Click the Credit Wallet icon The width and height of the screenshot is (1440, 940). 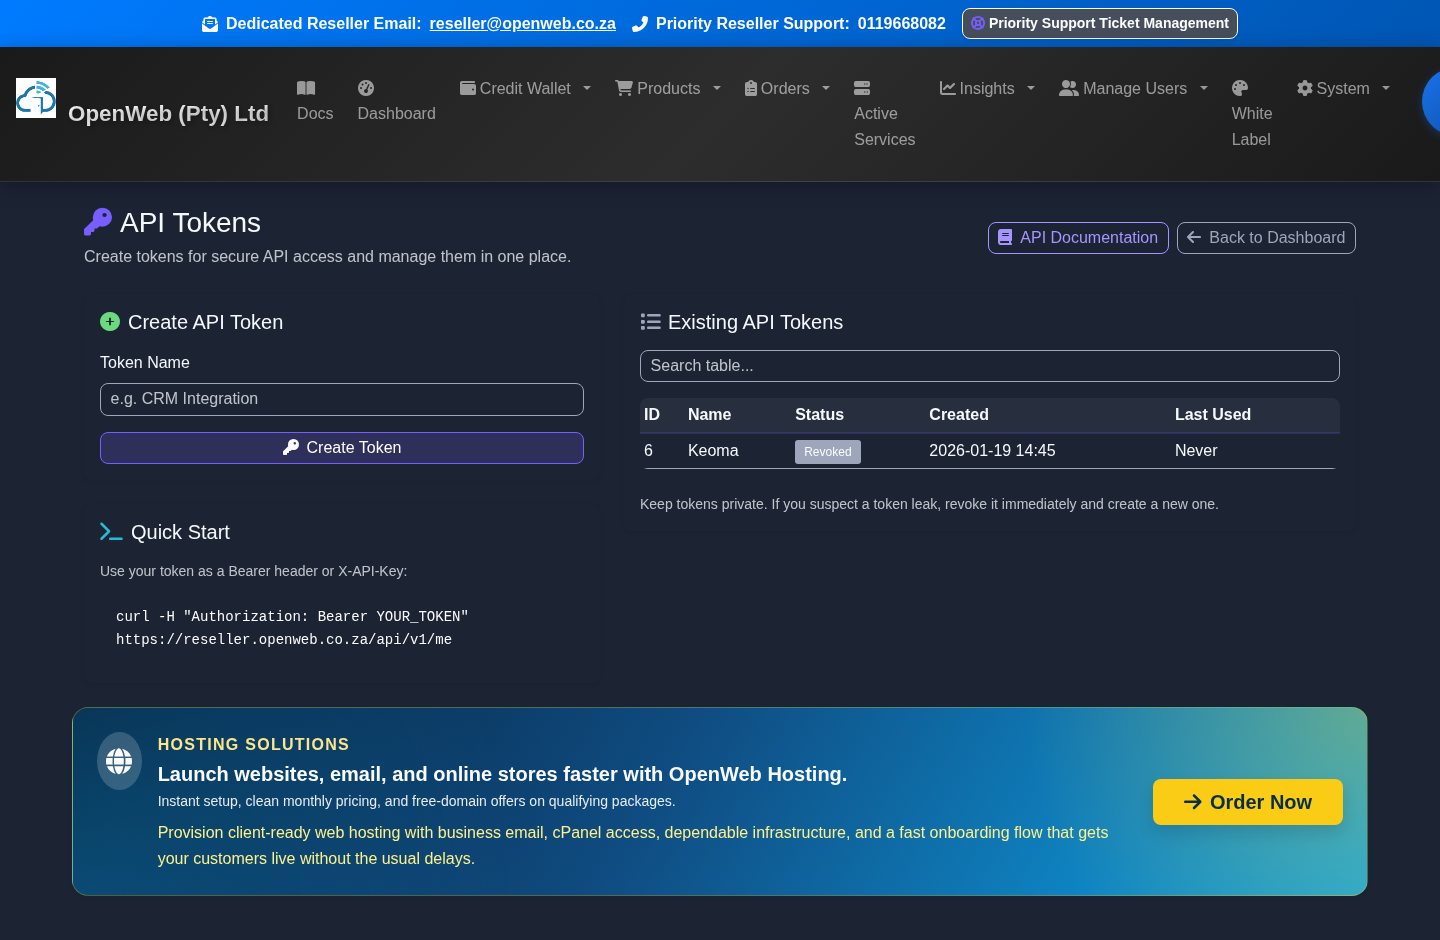[468, 88]
